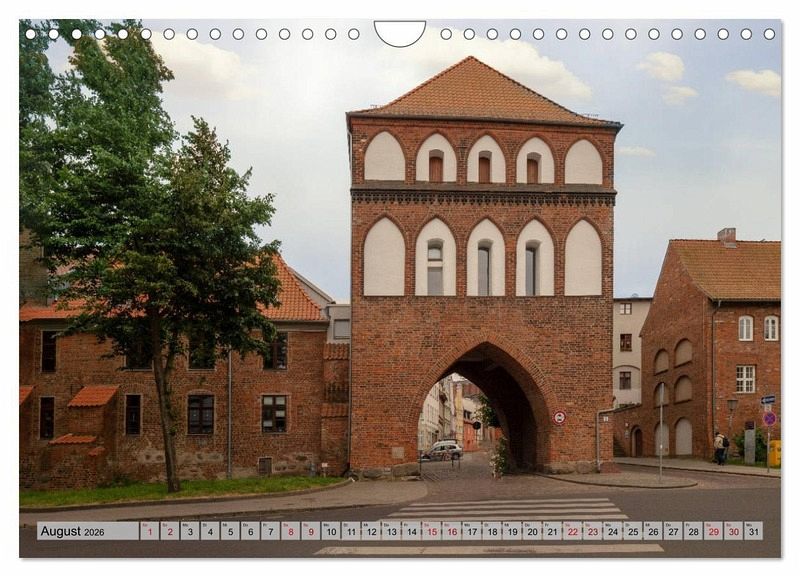The height and width of the screenshot is (577, 800).
Task: Select date 20 in the calendar strip
Action: 533,531
